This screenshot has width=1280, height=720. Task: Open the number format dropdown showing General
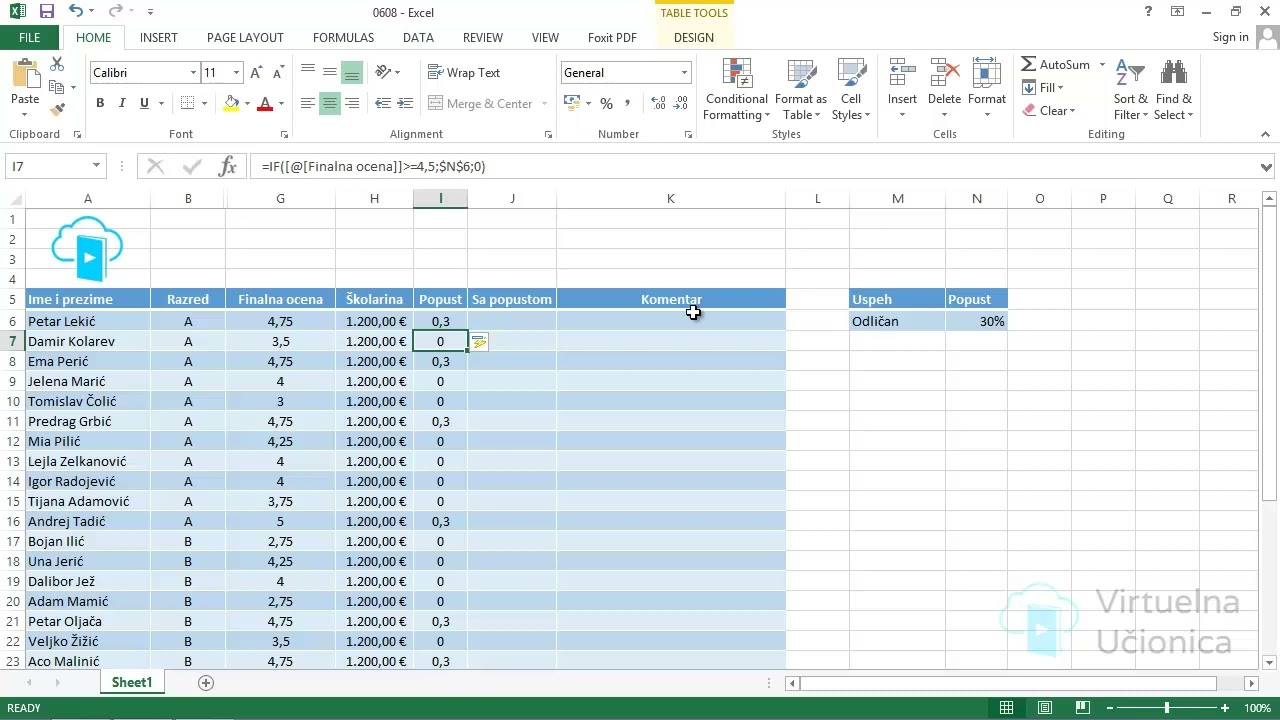[x=685, y=73]
